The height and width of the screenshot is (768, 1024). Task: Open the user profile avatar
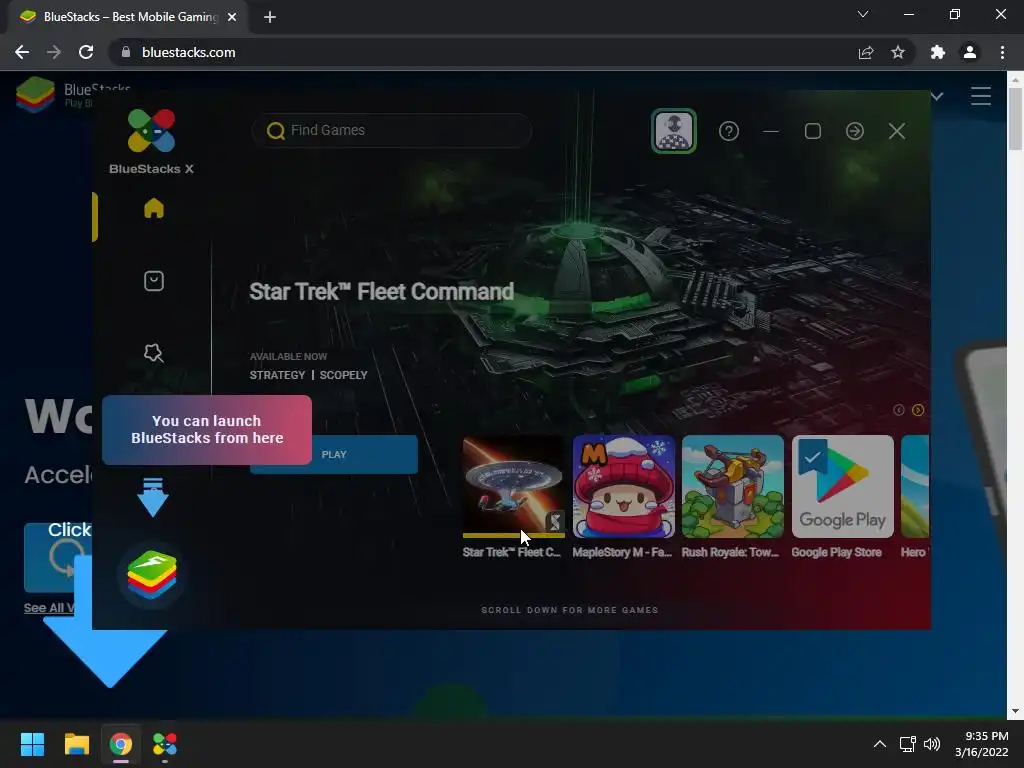coord(674,131)
